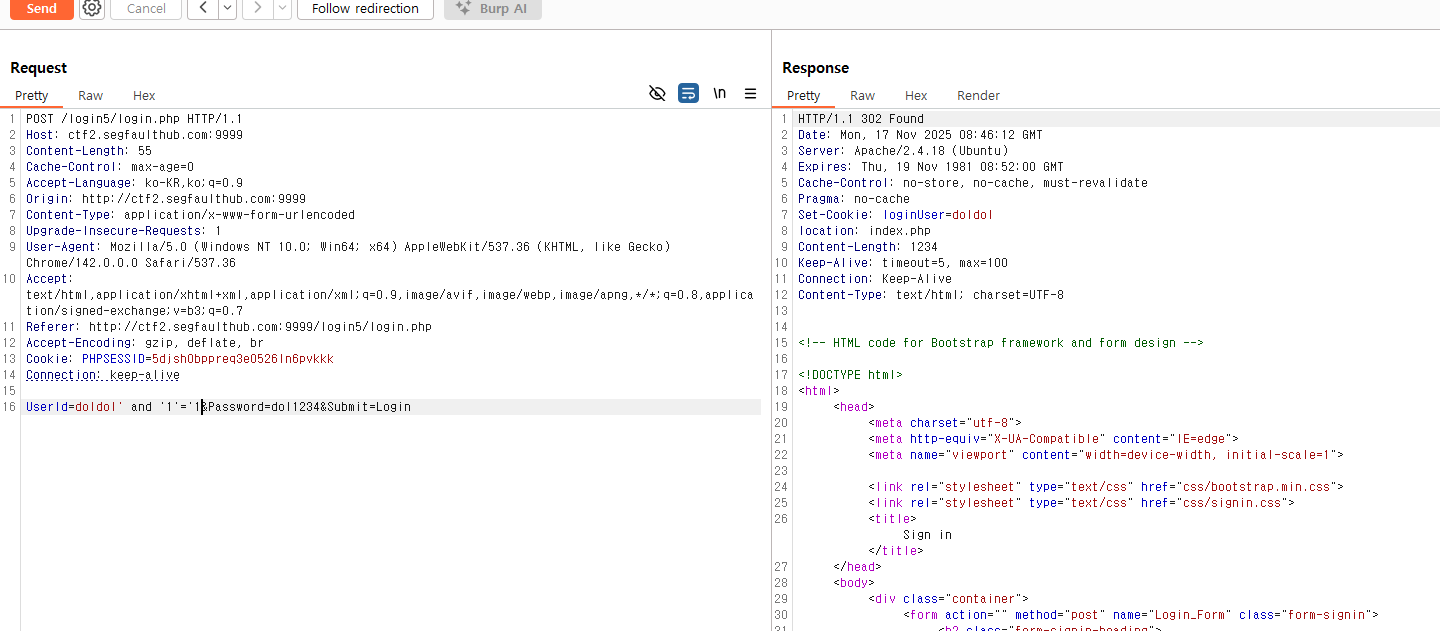
Task: Expand the back history dropdown arrow
Action: pyautogui.click(x=227, y=8)
